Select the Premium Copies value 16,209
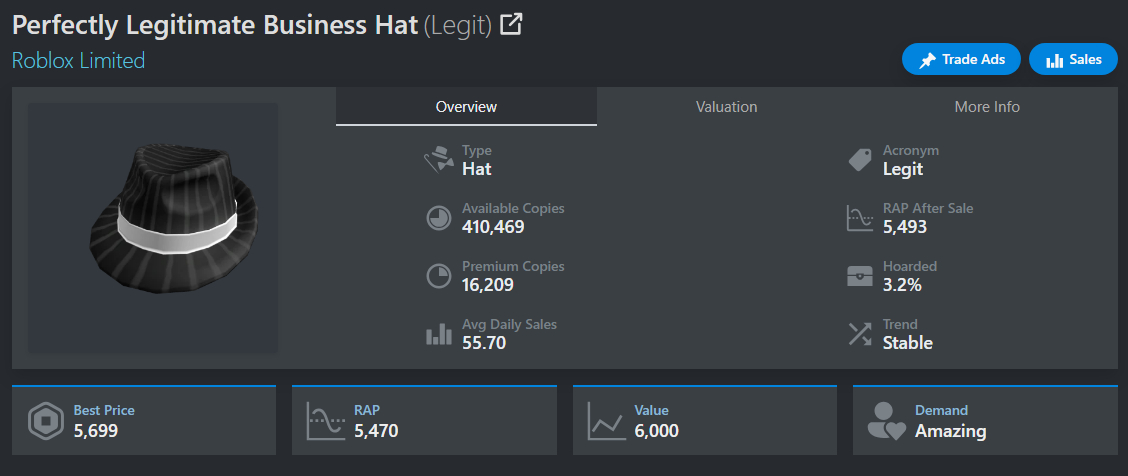 point(488,285)
